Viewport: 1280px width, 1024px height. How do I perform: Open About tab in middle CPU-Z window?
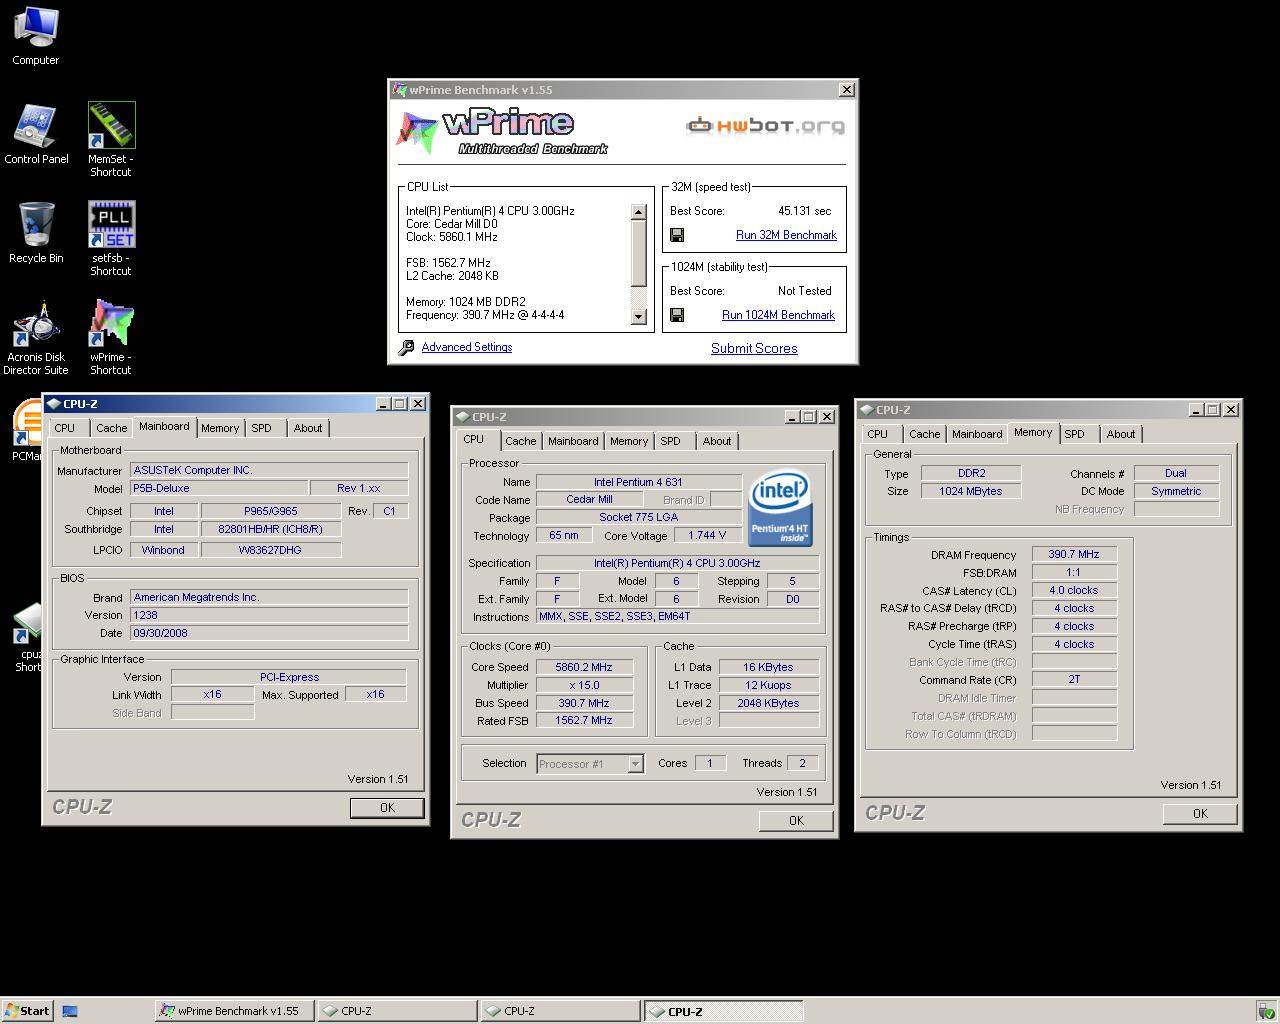(x=717, y=441)
